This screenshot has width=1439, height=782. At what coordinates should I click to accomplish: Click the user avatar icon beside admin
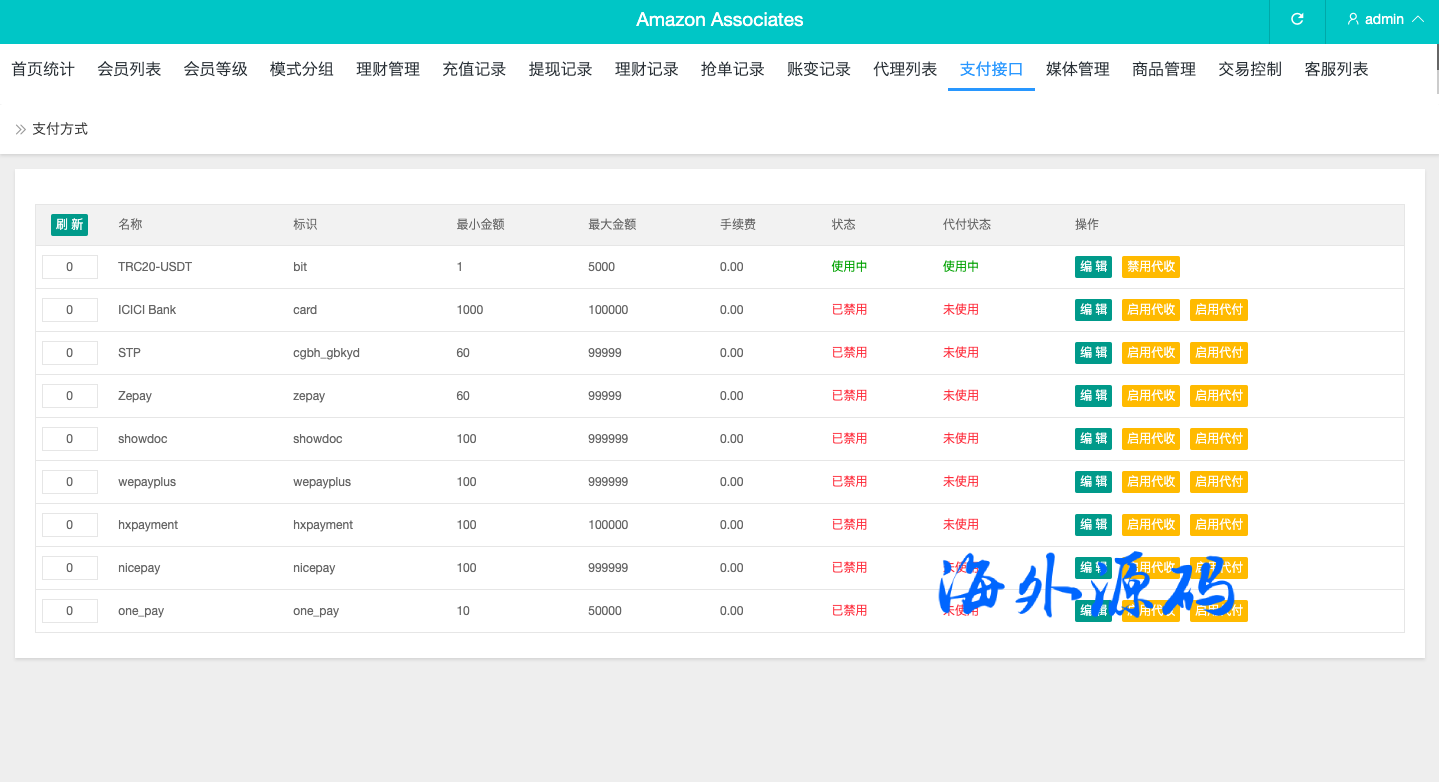pos(1353,19)
